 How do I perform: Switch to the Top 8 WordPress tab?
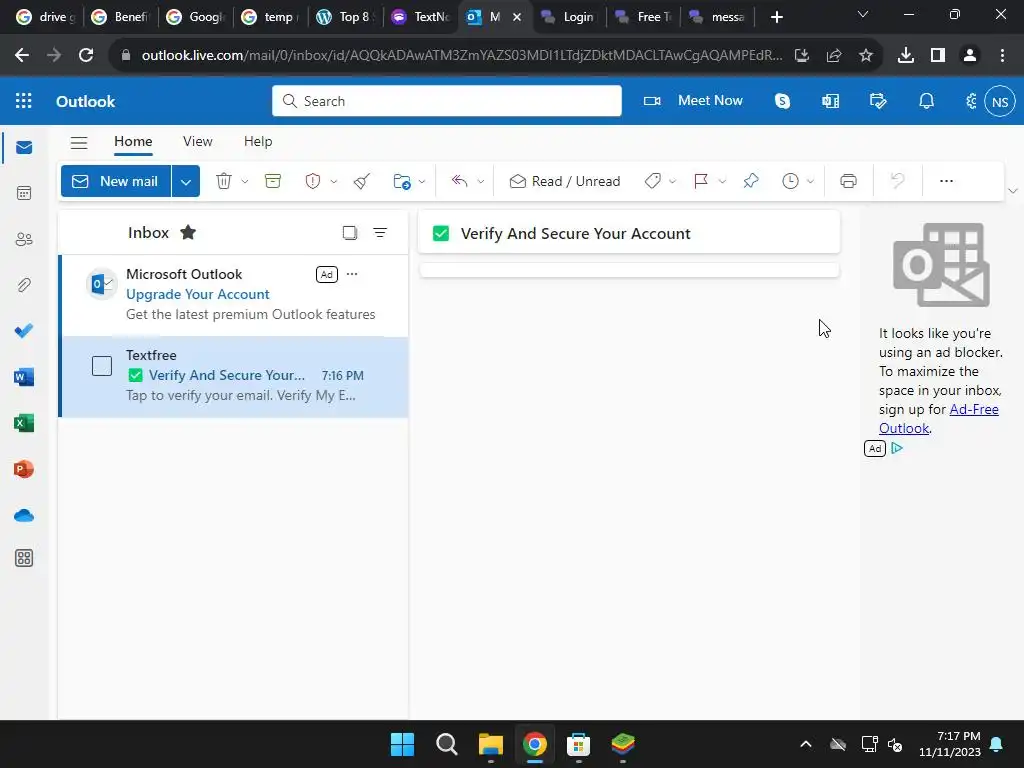click(345, 17)
